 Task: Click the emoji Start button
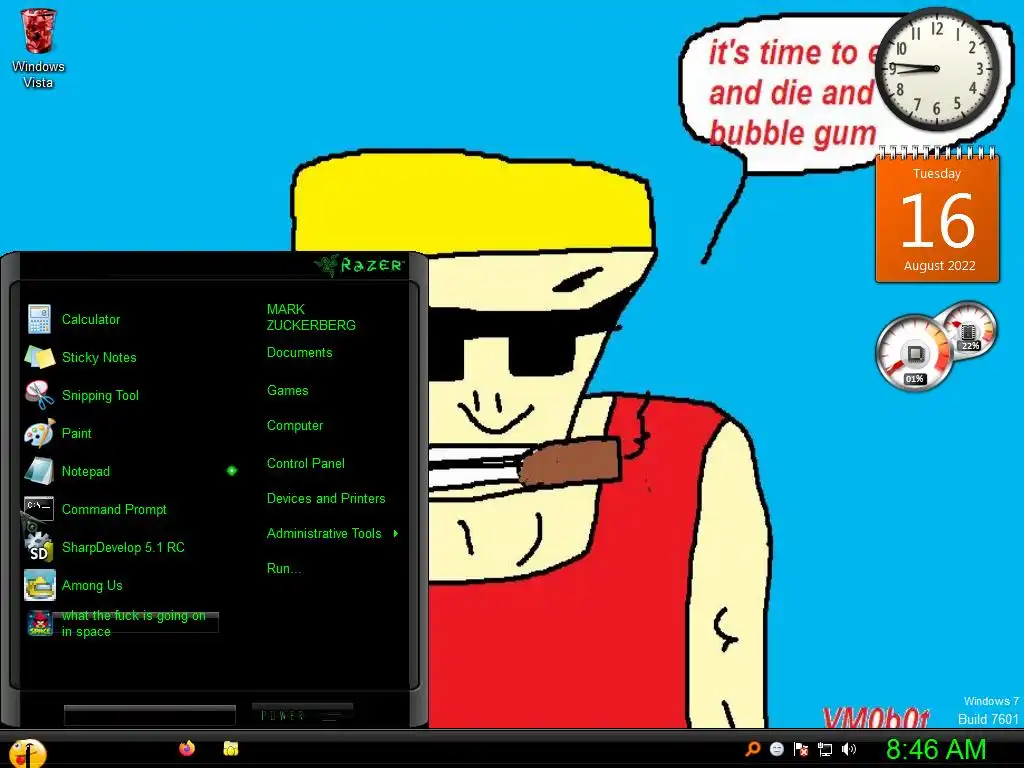tap(27, 752)
